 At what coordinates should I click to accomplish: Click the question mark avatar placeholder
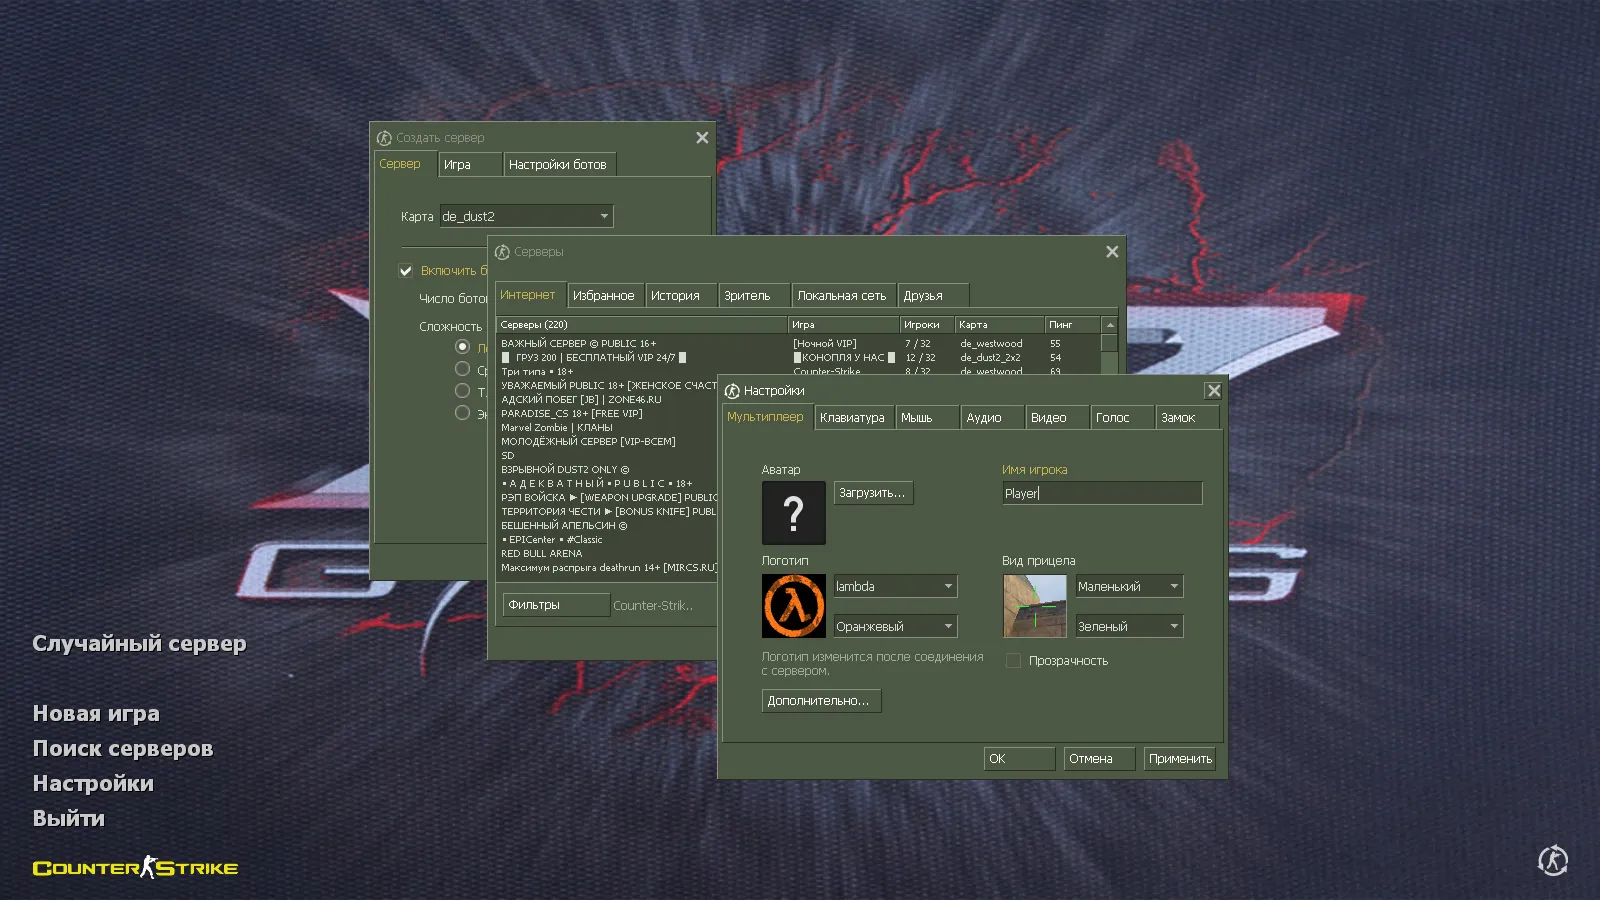(793, 513)
